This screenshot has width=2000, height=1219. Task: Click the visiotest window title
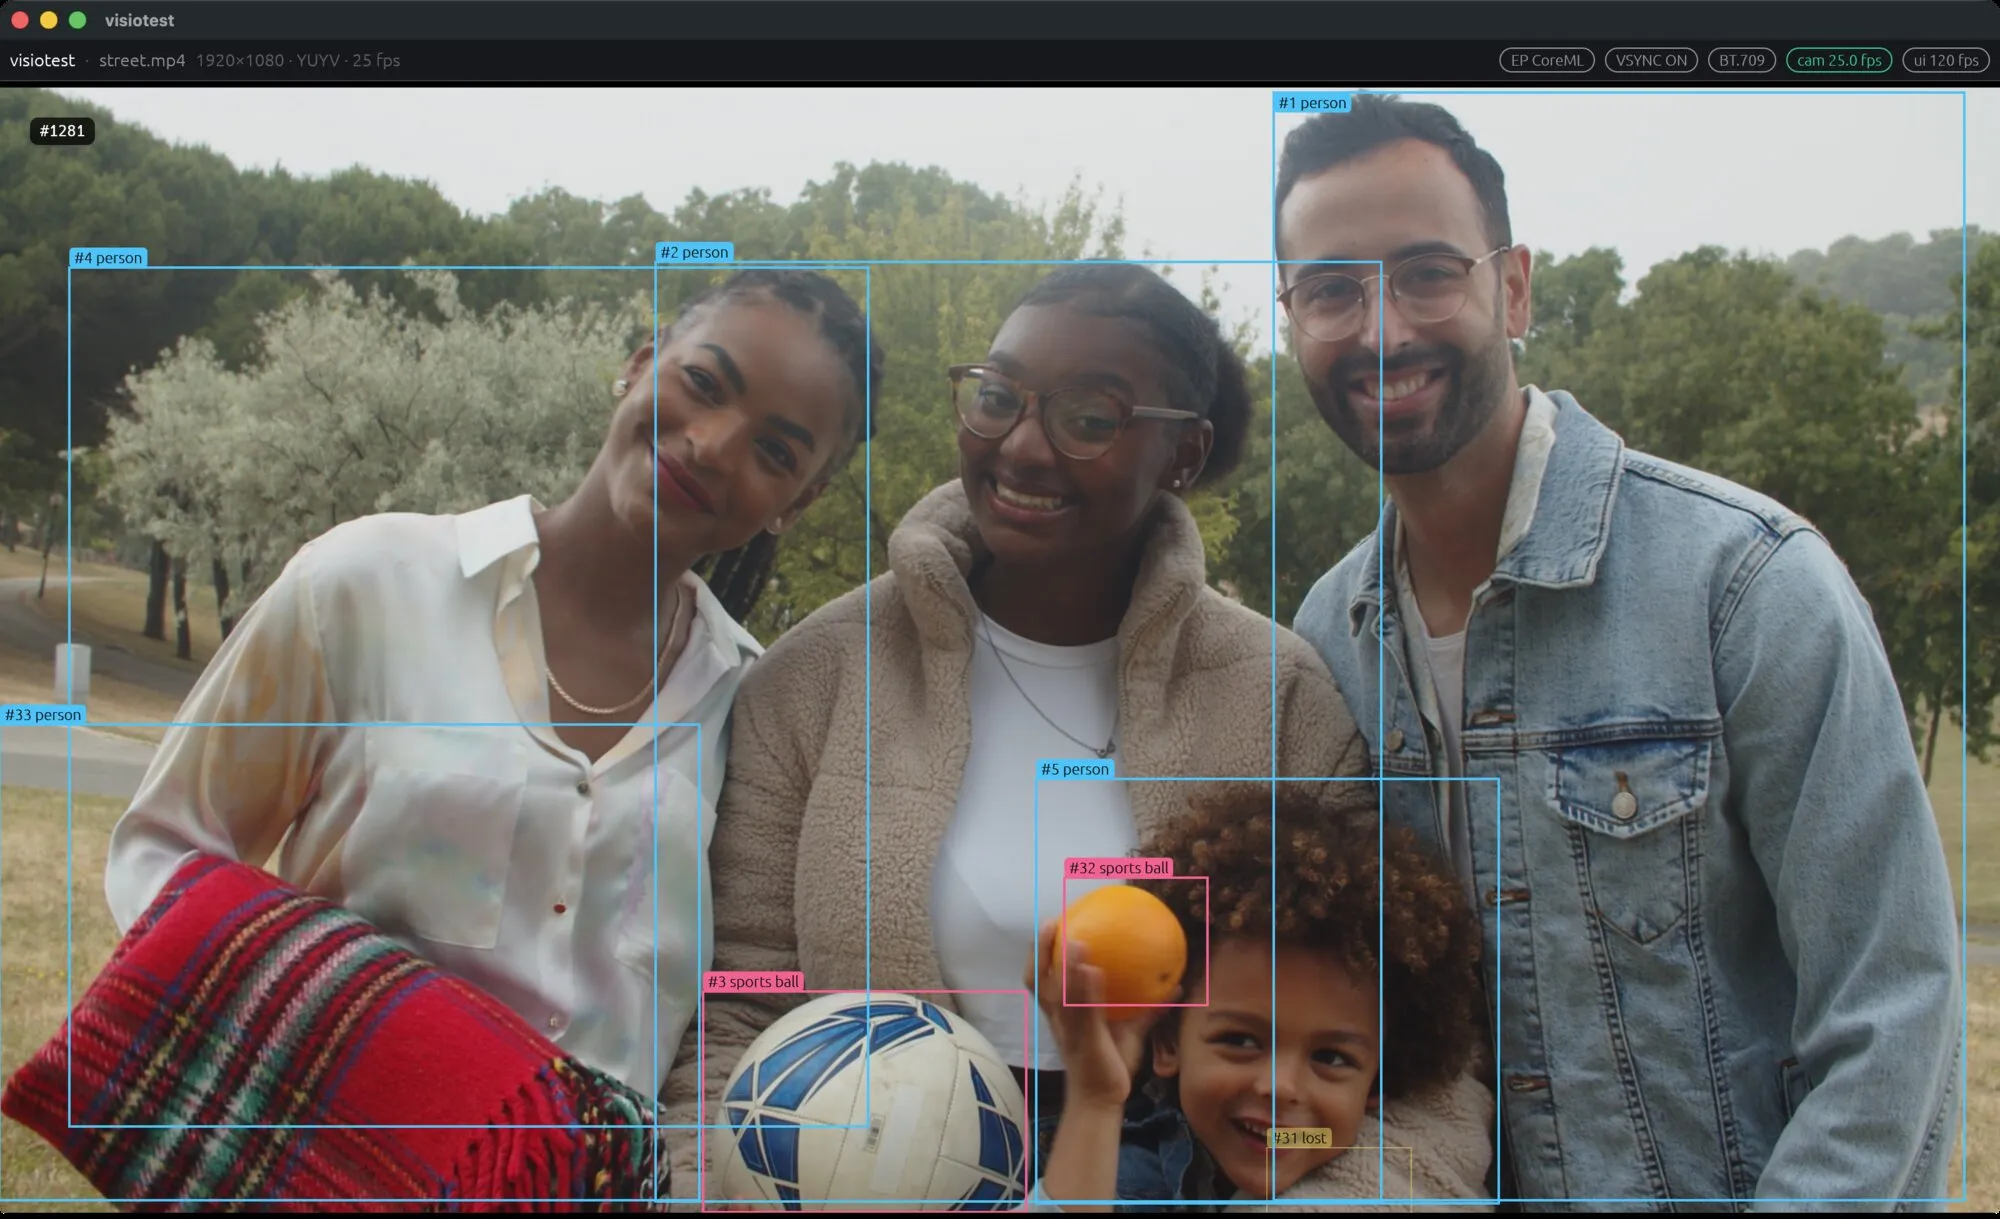point(139,20)
